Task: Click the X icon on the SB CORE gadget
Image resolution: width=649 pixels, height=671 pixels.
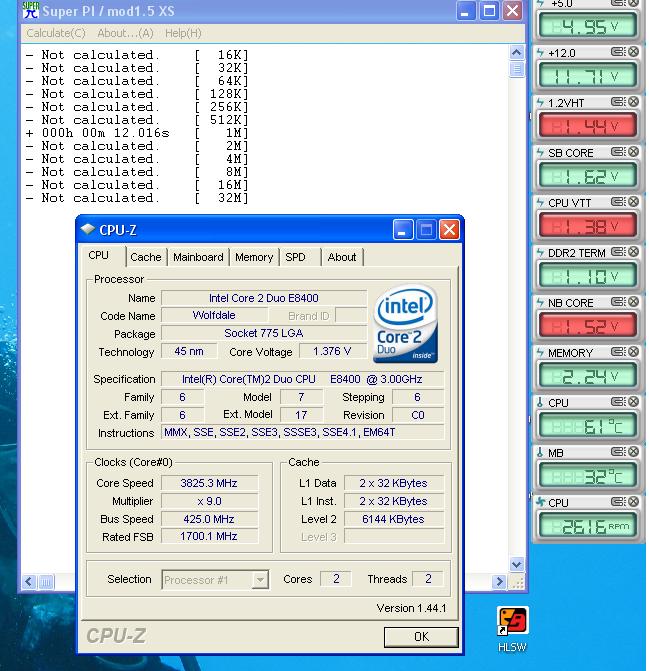Action: [x=634, y=152]
